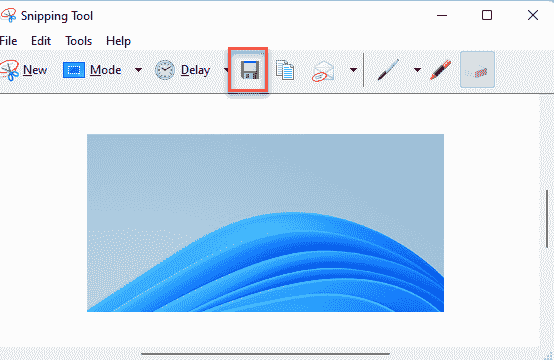Open the Delay dropdown arrow
The width and height of the screenshot is (554, 360).
click(x=226, y=70)
